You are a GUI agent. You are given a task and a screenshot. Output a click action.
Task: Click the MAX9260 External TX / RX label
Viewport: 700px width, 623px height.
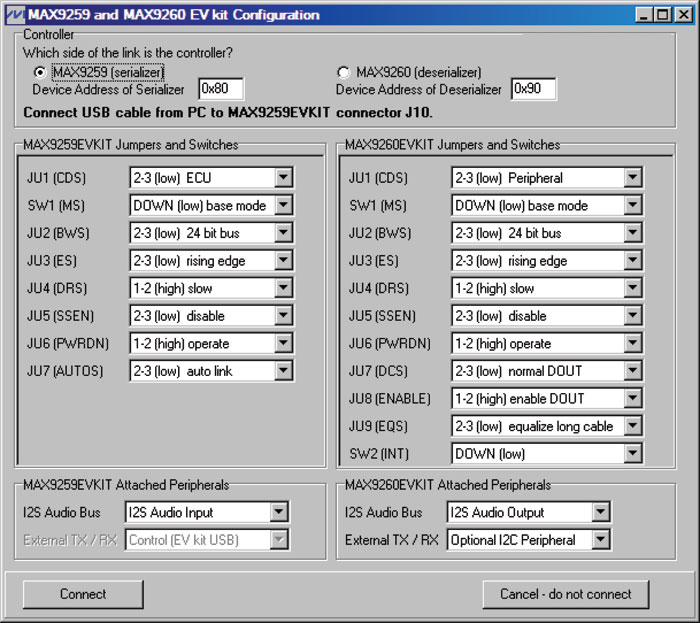392,540
